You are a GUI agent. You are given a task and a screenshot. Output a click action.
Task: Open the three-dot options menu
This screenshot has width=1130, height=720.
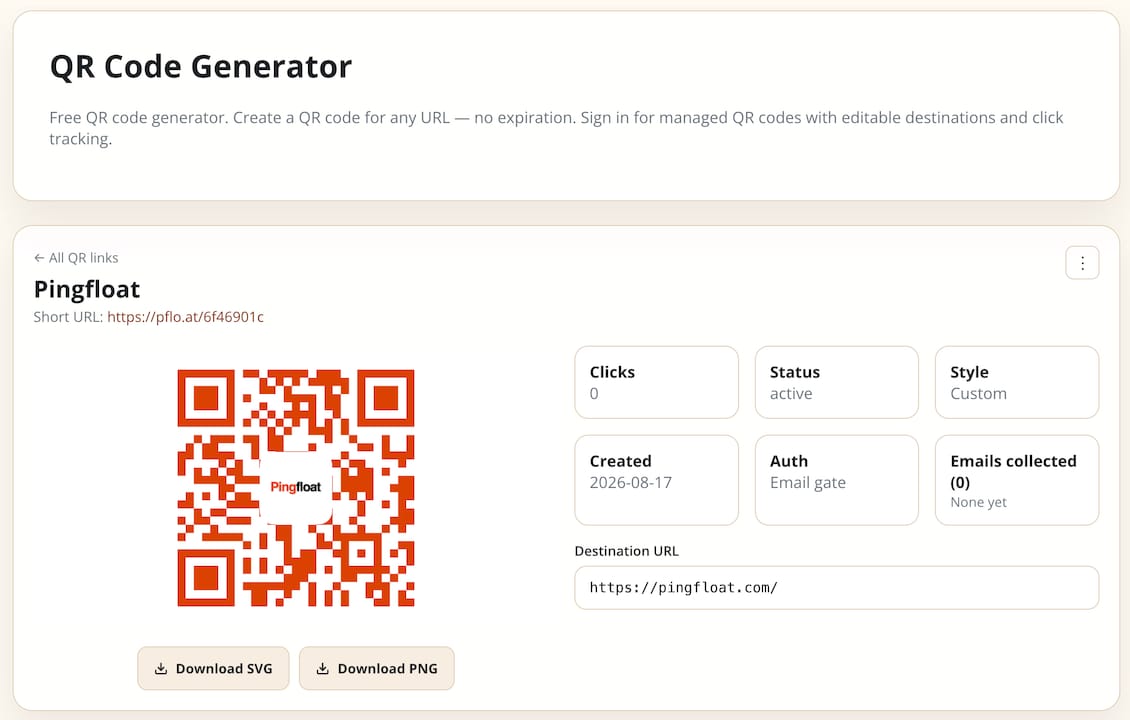click(x=1082, y=263)
